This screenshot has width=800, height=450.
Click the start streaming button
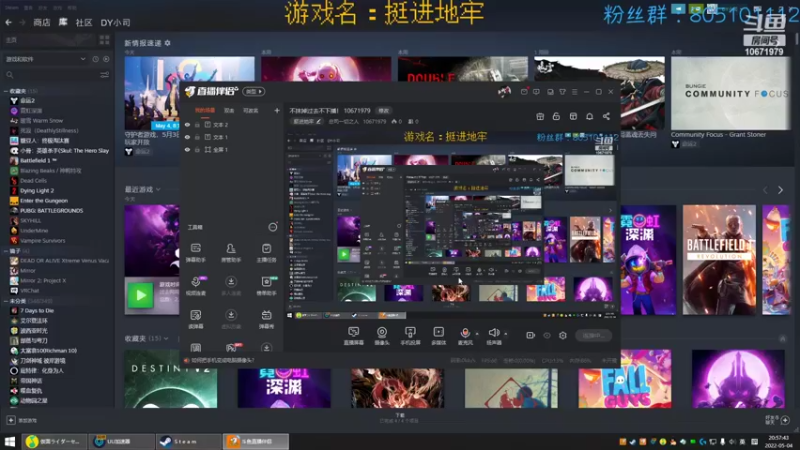[593, 335]
